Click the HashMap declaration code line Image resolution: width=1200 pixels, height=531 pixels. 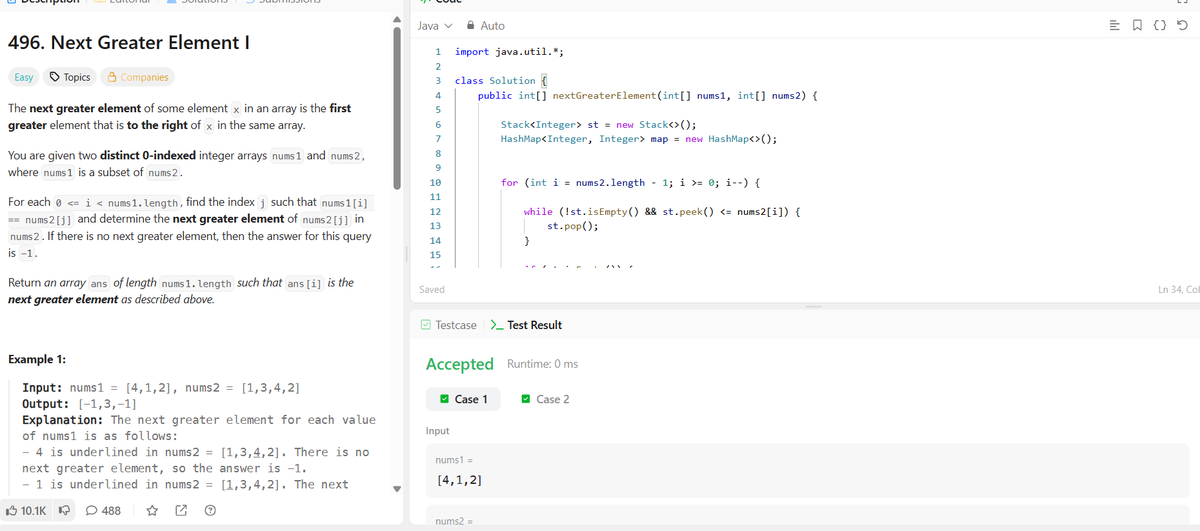click(638, 139)
